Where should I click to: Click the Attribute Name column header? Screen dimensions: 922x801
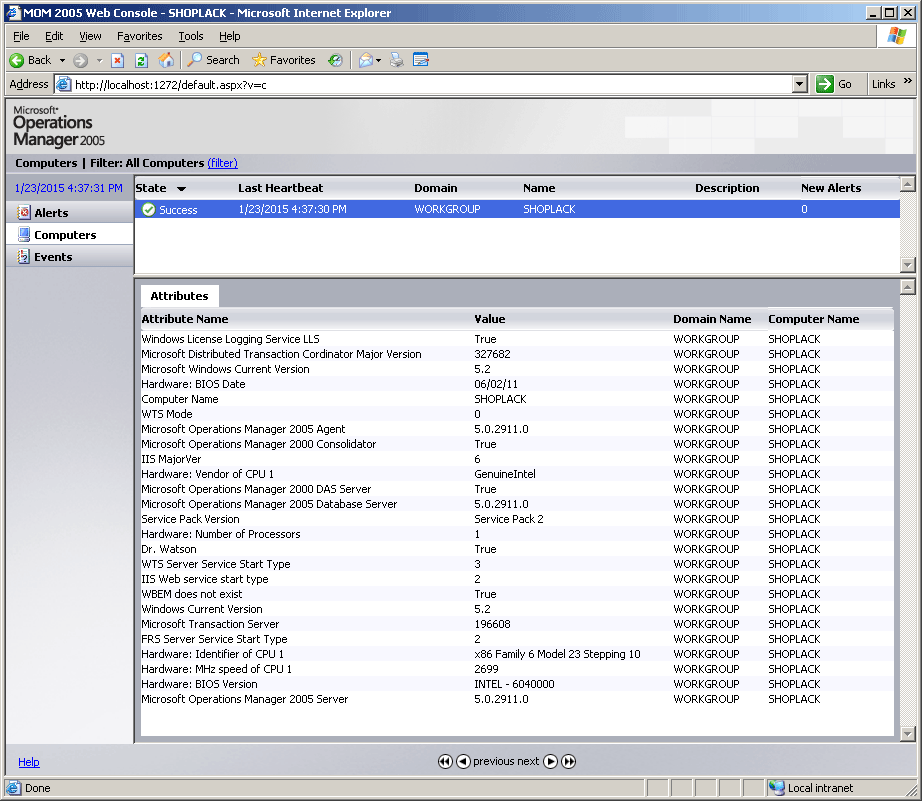tap(185, 319)
